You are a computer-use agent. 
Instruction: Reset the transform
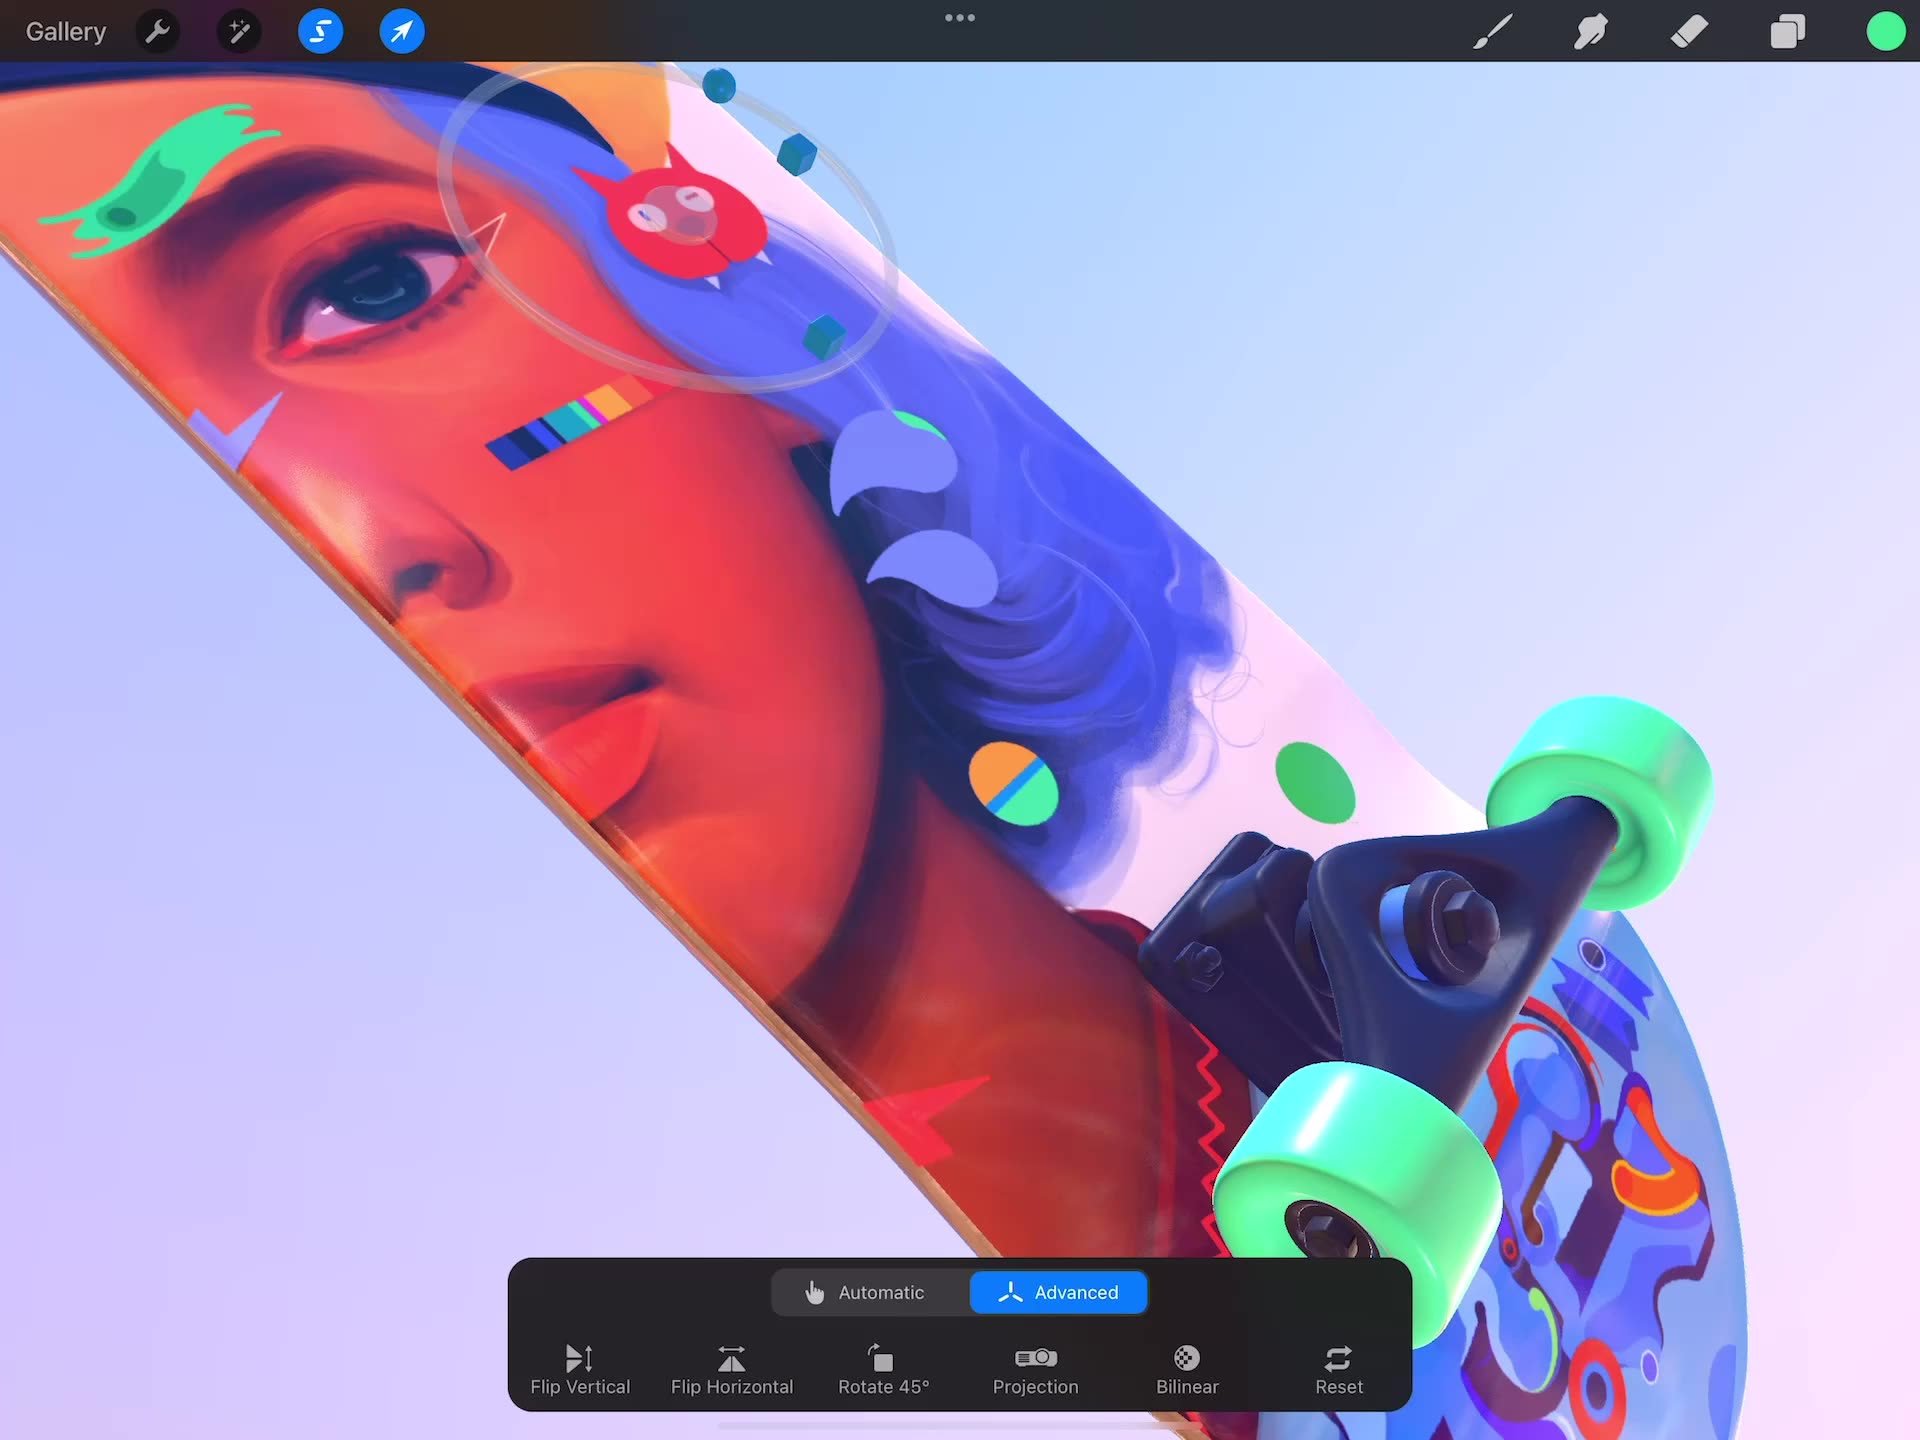click(1339, 1370)
